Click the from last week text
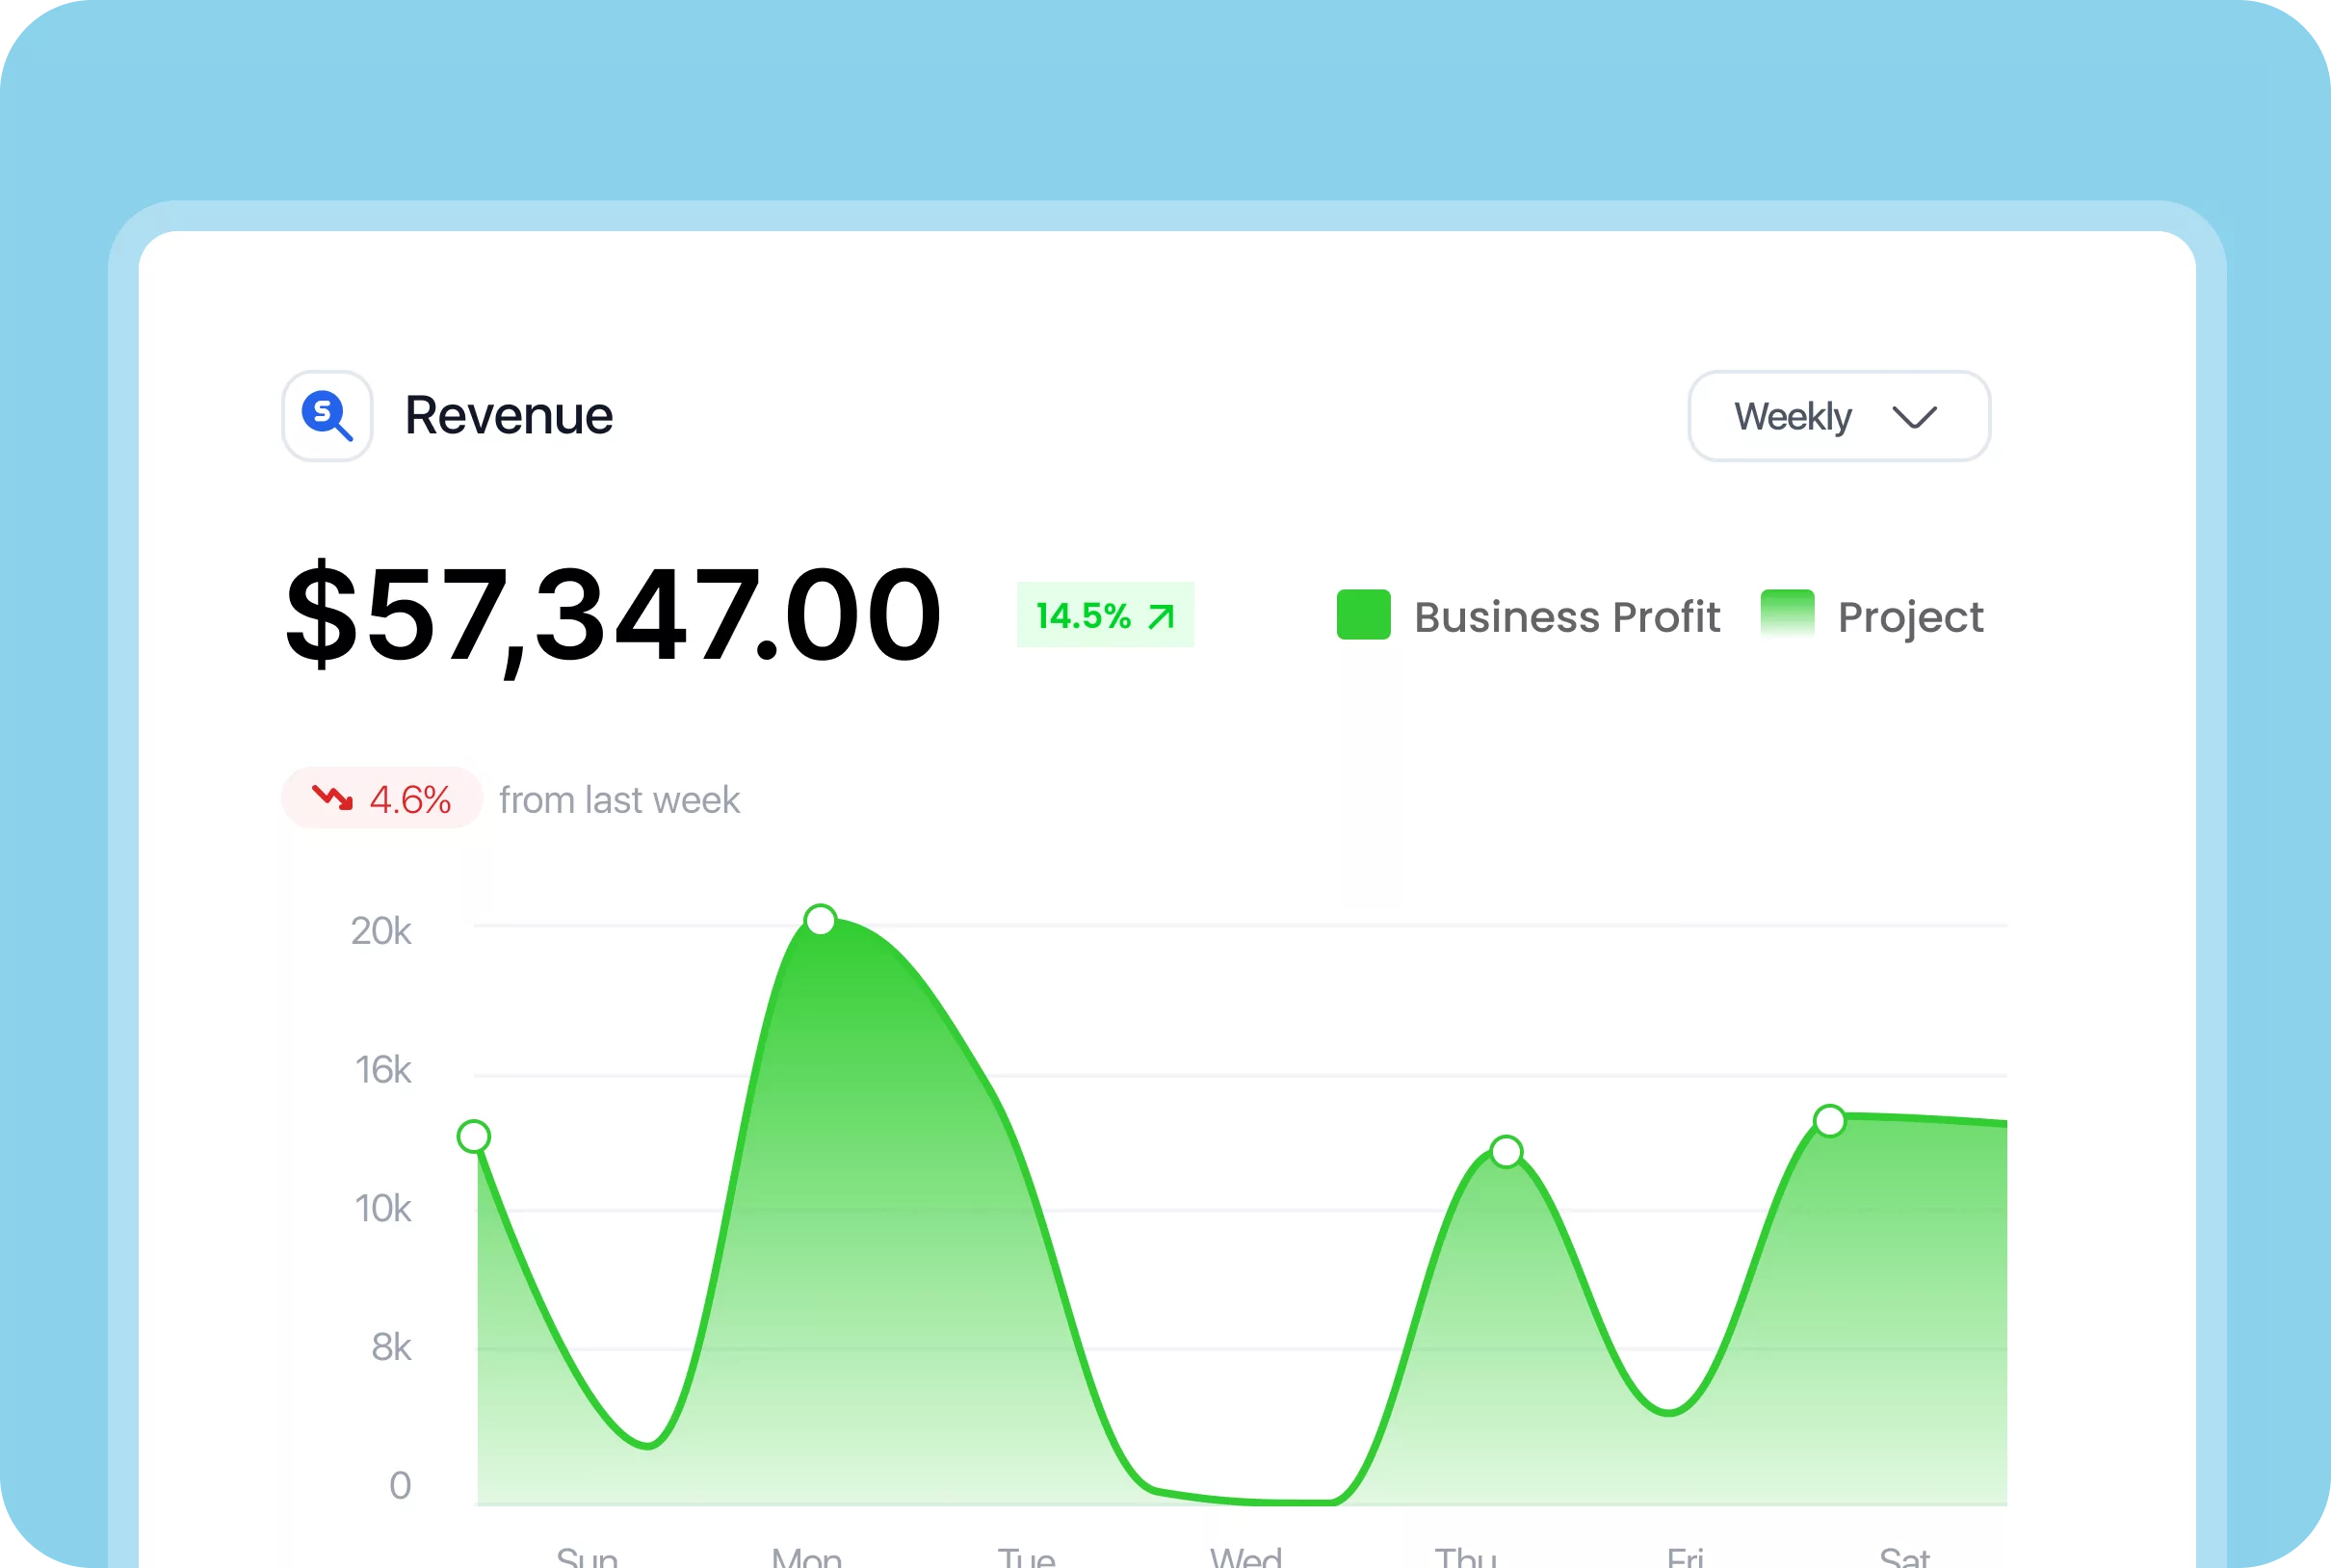 619,800
